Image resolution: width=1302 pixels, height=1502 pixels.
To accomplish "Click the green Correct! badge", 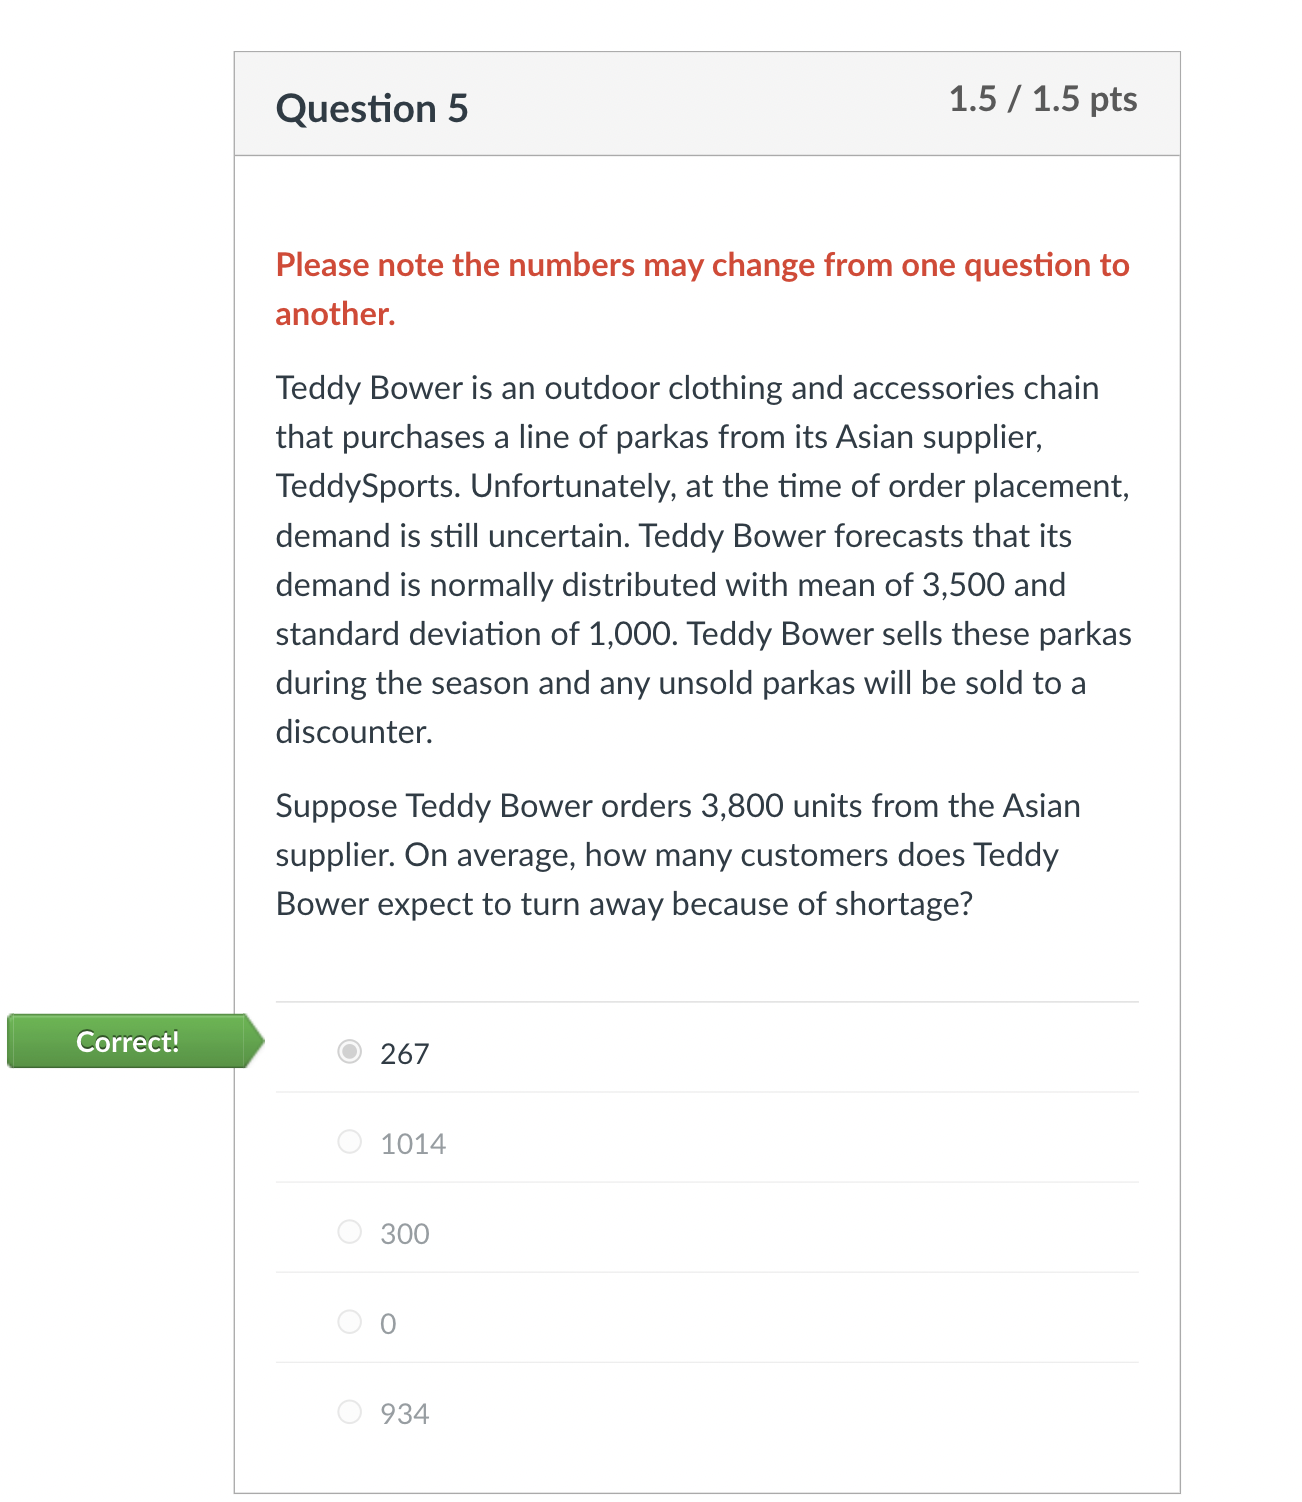I will point(127,1041).
